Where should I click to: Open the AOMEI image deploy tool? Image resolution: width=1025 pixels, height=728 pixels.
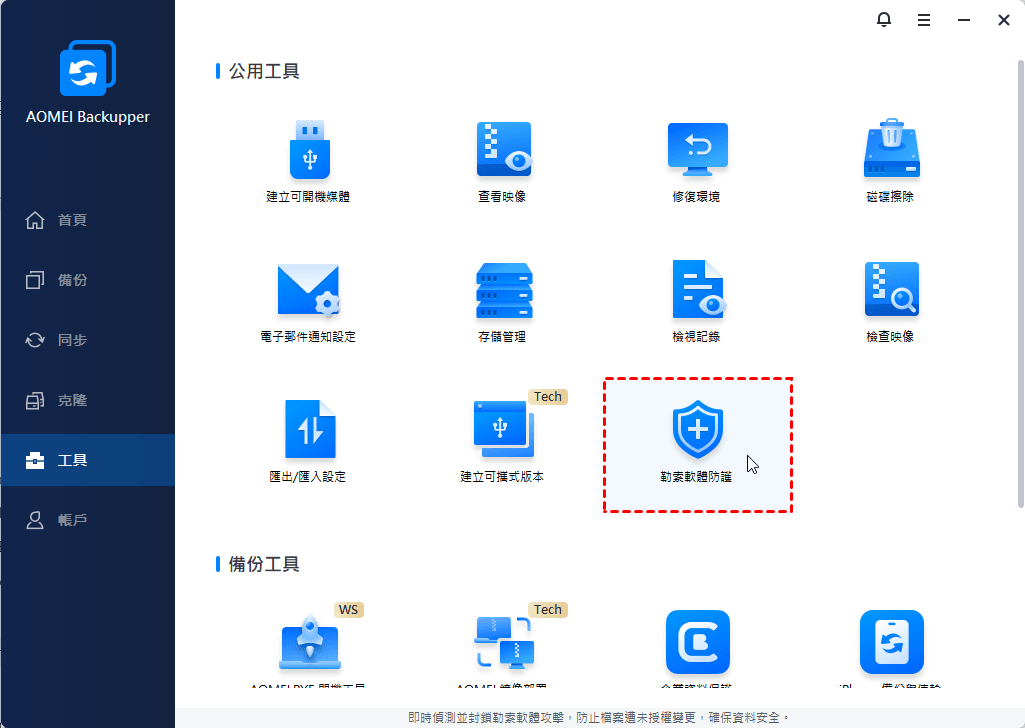[x=504, y=643]
